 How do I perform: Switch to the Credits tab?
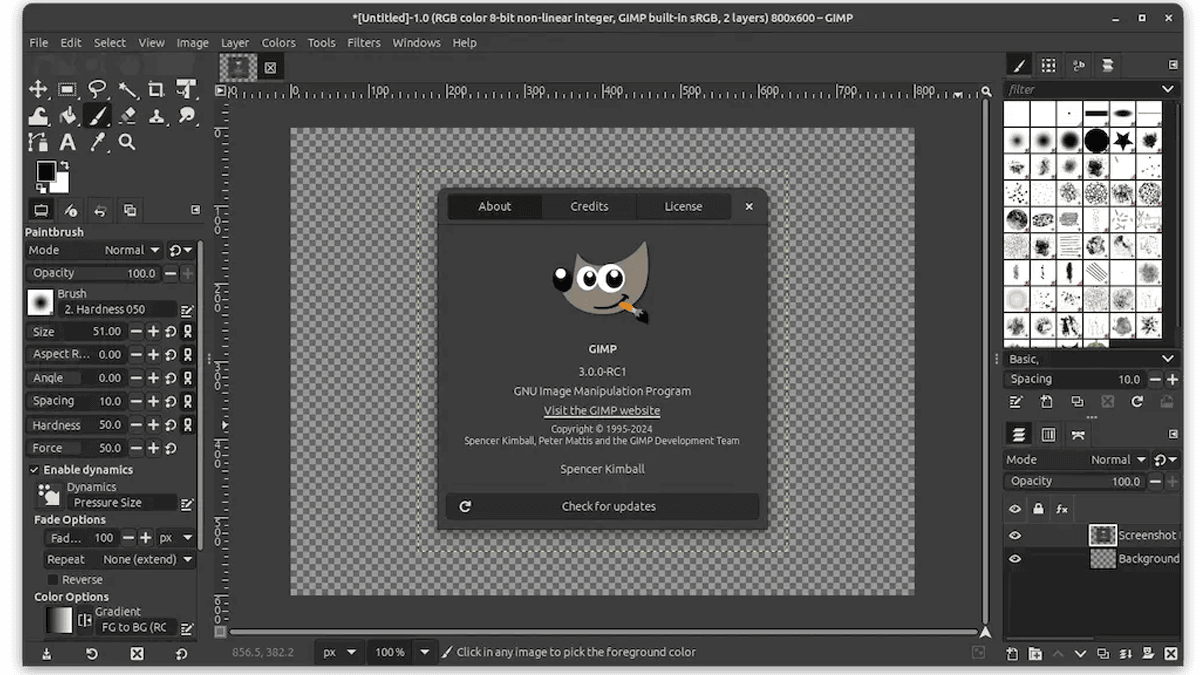coord(589,206)
